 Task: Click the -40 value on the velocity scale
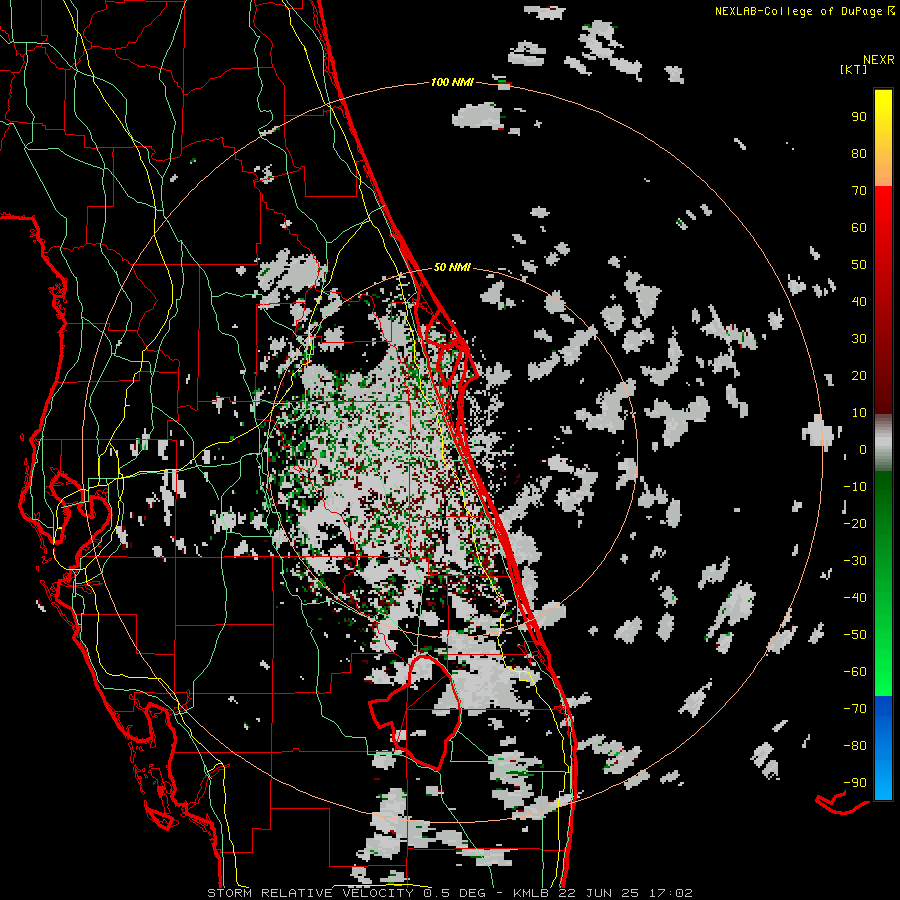point(855,598)
